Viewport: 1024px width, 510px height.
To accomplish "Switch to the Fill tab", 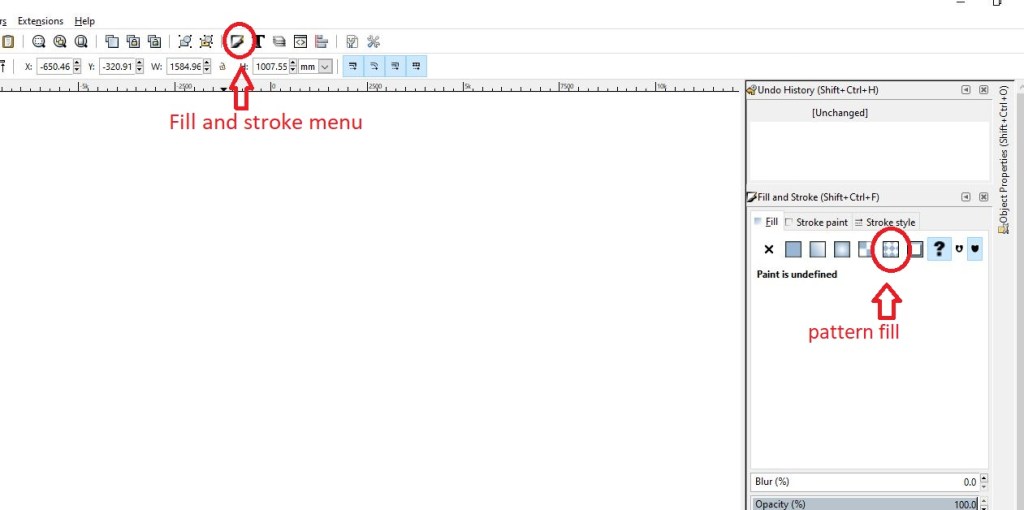I will pos(765,222).
